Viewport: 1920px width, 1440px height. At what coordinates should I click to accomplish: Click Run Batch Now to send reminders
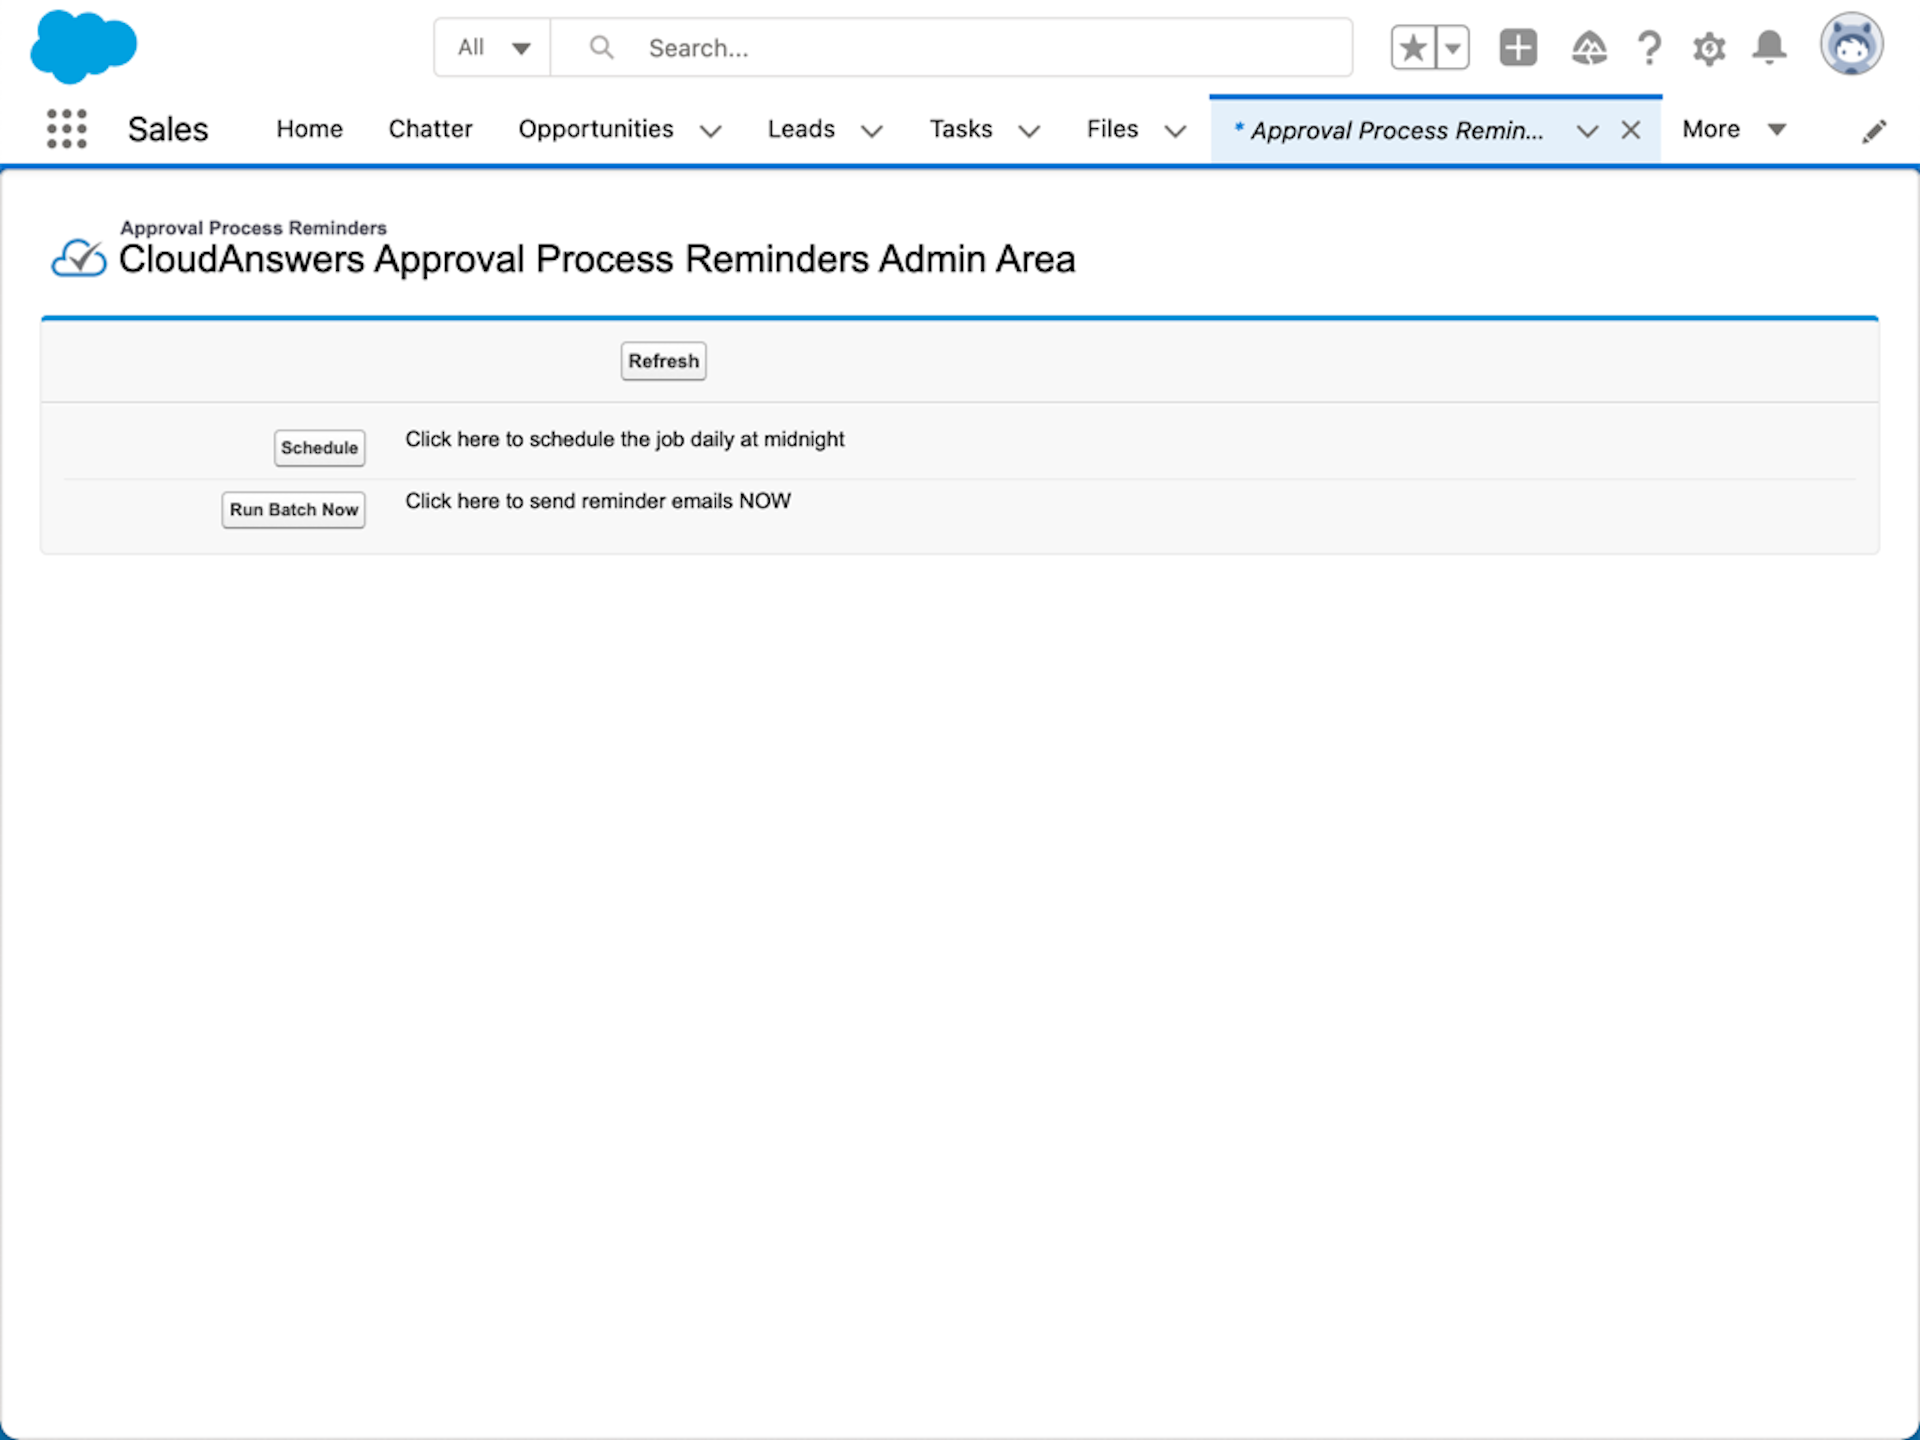(293, 510)
